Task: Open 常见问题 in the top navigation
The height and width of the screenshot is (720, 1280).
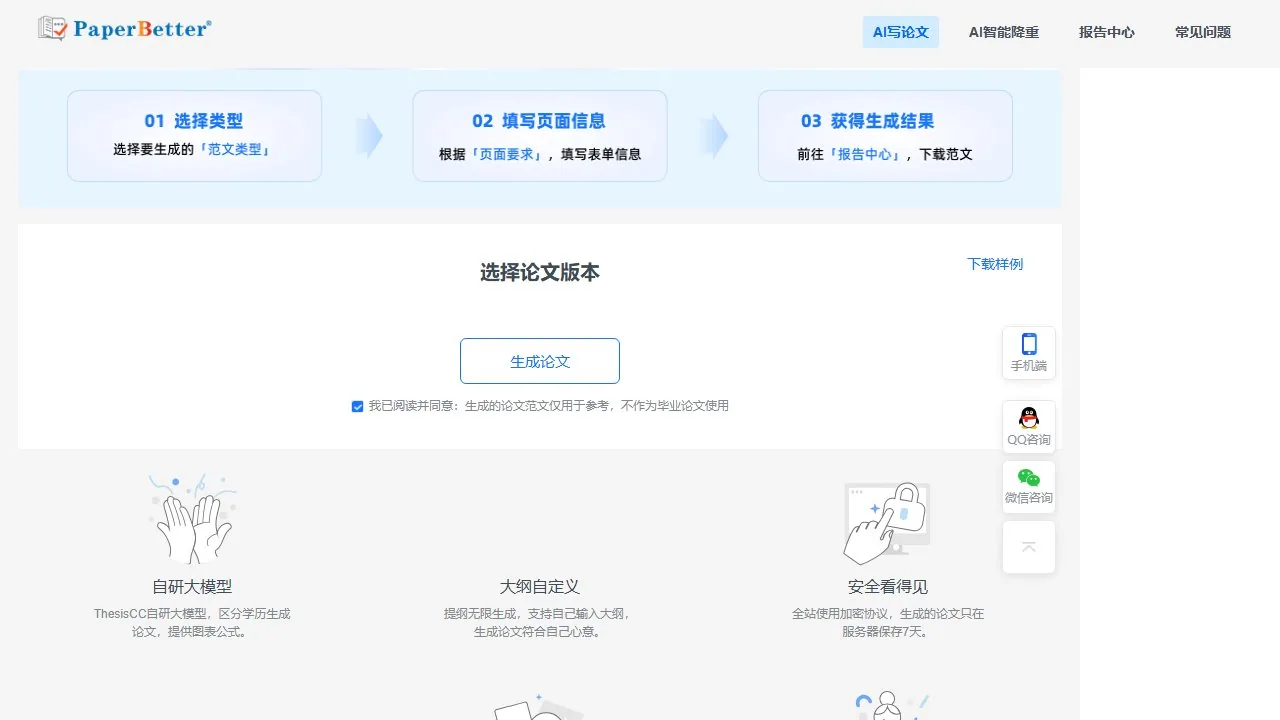Action: click(1203, 32)
